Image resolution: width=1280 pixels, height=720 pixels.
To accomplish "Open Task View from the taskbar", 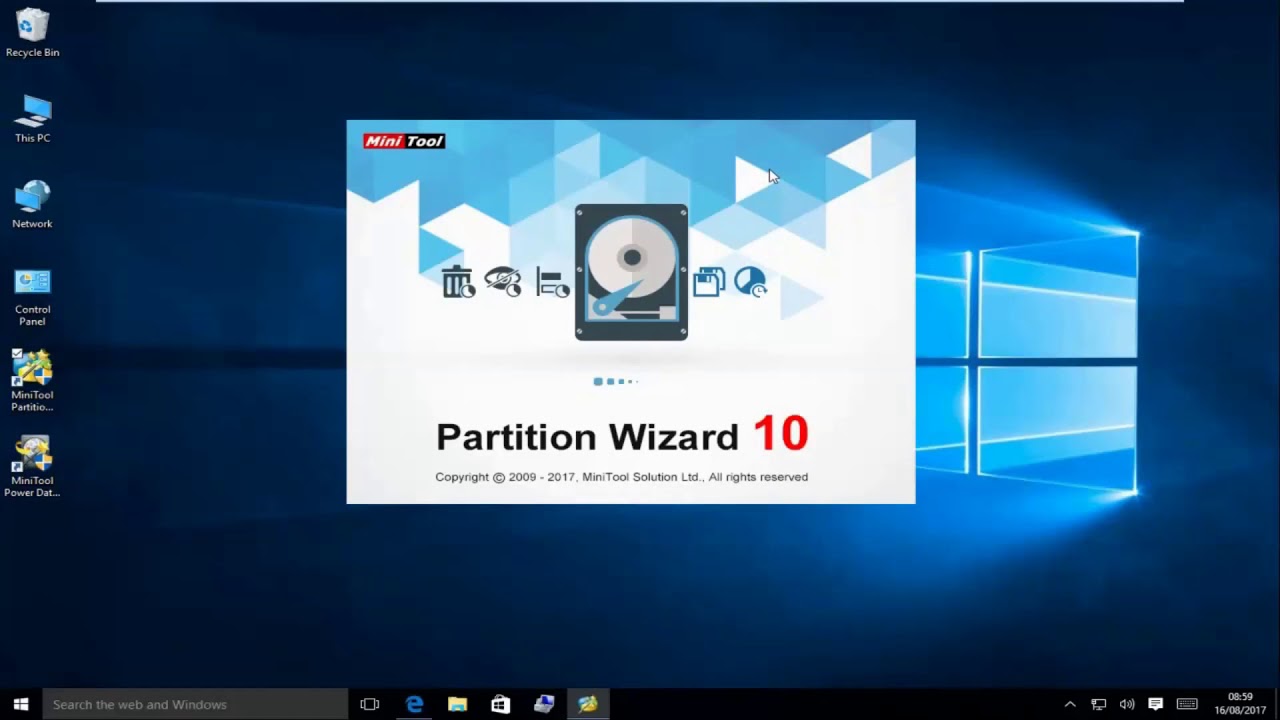I will tap(370, 704).
